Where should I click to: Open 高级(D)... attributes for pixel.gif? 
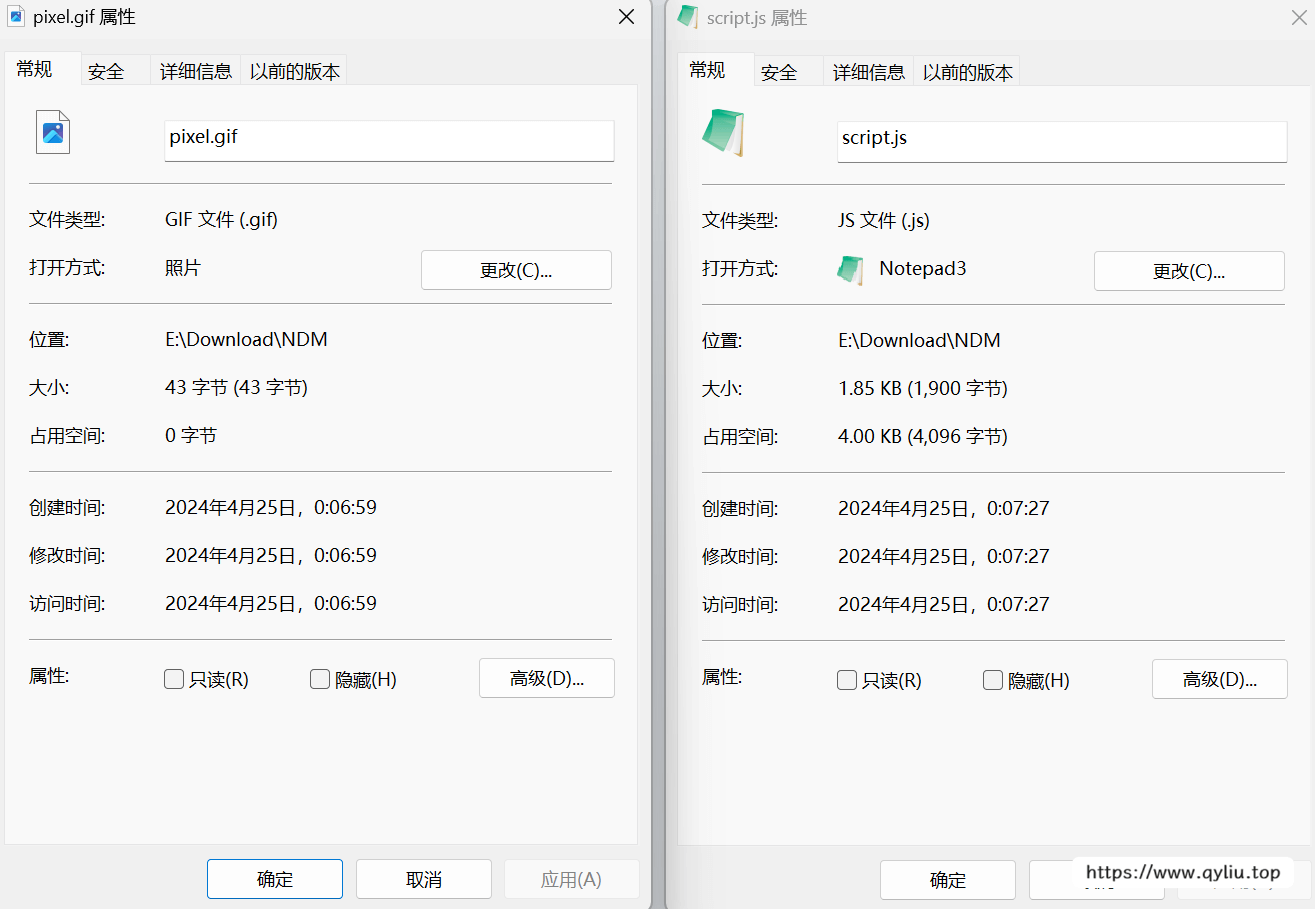point(547,678)
